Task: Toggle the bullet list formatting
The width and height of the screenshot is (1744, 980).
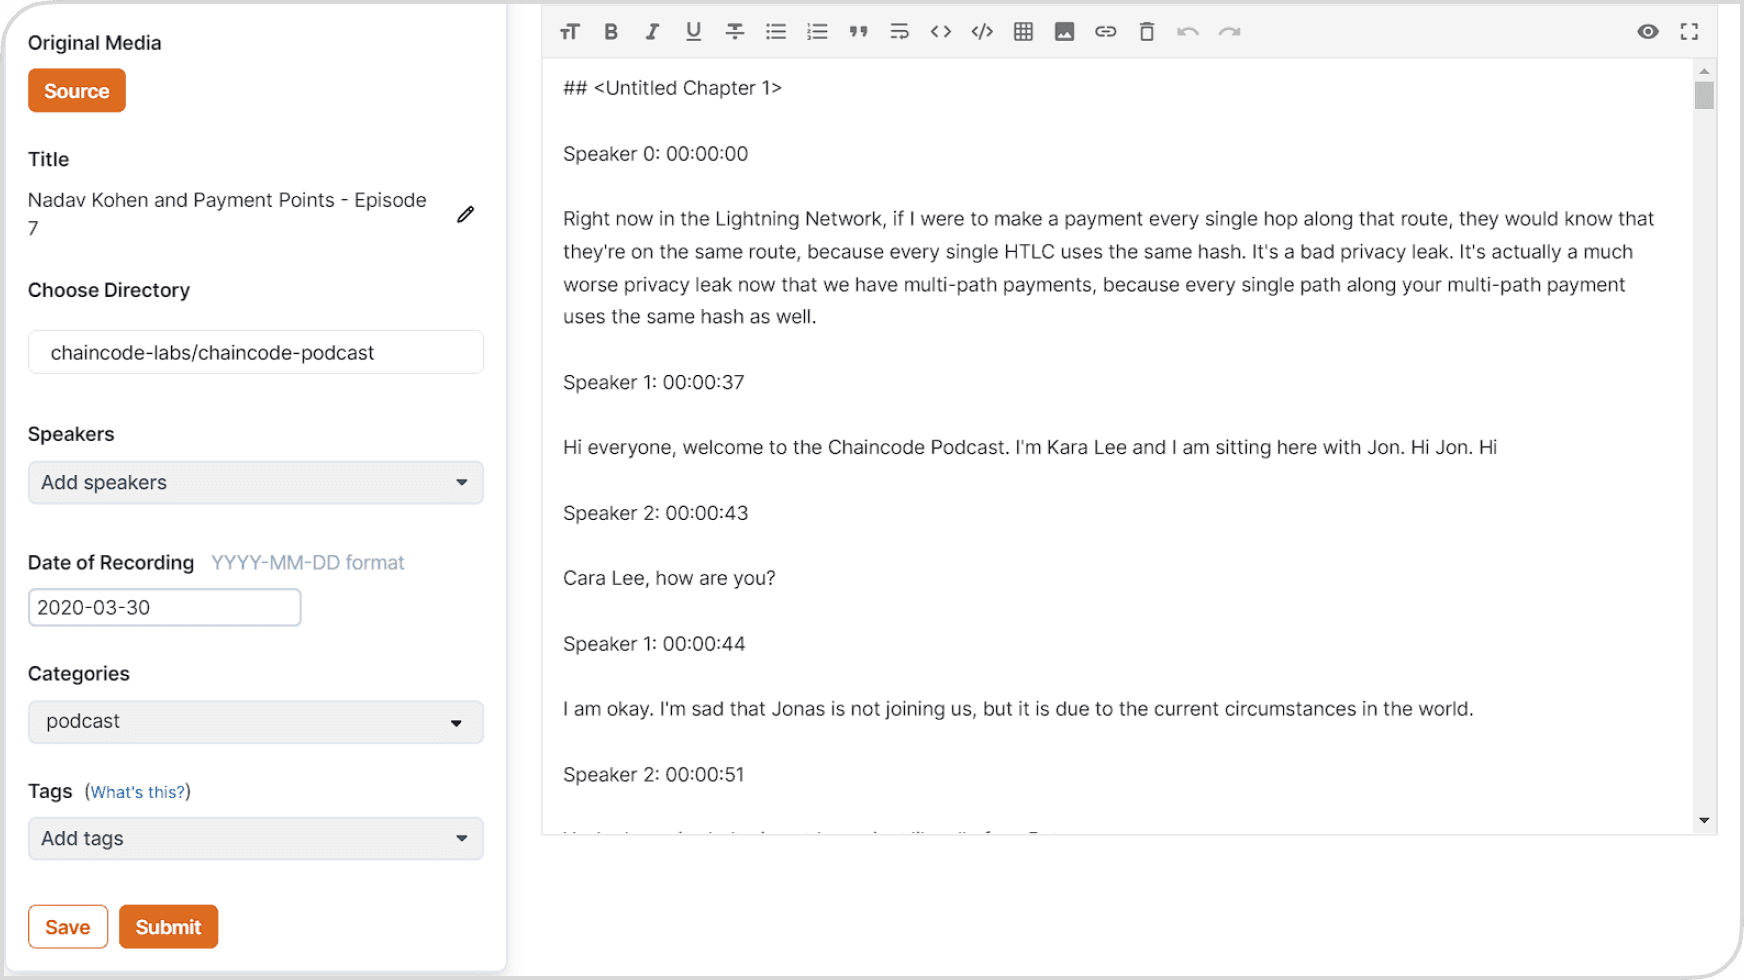Action: 776,31
